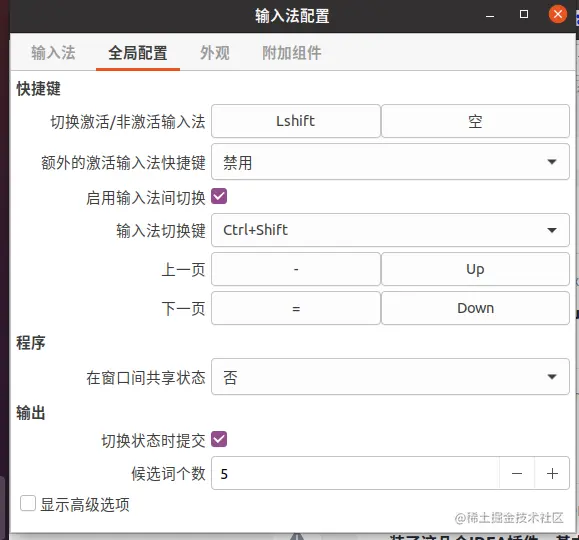579x540 pixels.
Task: Click the 上一页 minus key button
Action: (296, 269)
